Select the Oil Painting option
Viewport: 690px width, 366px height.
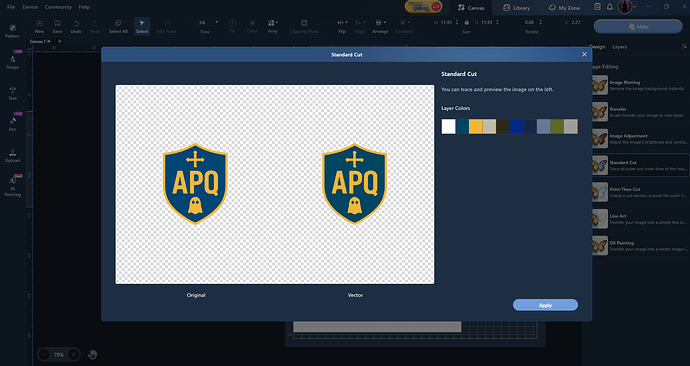pyautogui.click(x=640, y=245)
